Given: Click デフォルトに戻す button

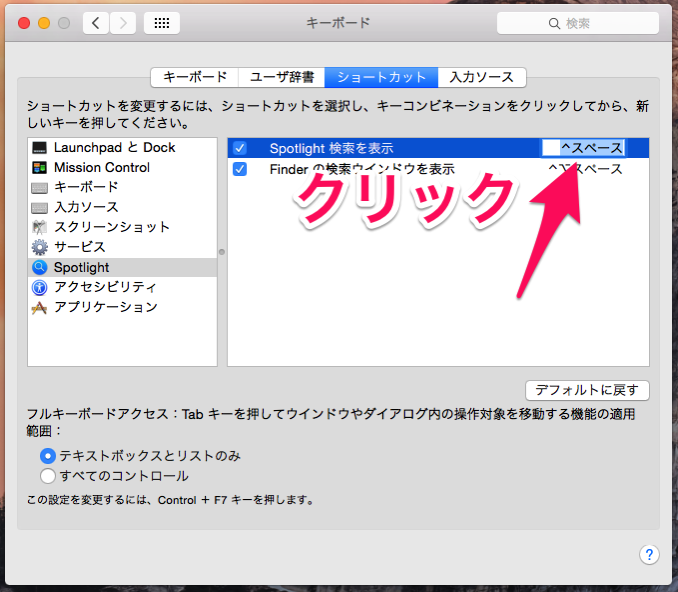Looking at the screenshot, I should point(587,390).
